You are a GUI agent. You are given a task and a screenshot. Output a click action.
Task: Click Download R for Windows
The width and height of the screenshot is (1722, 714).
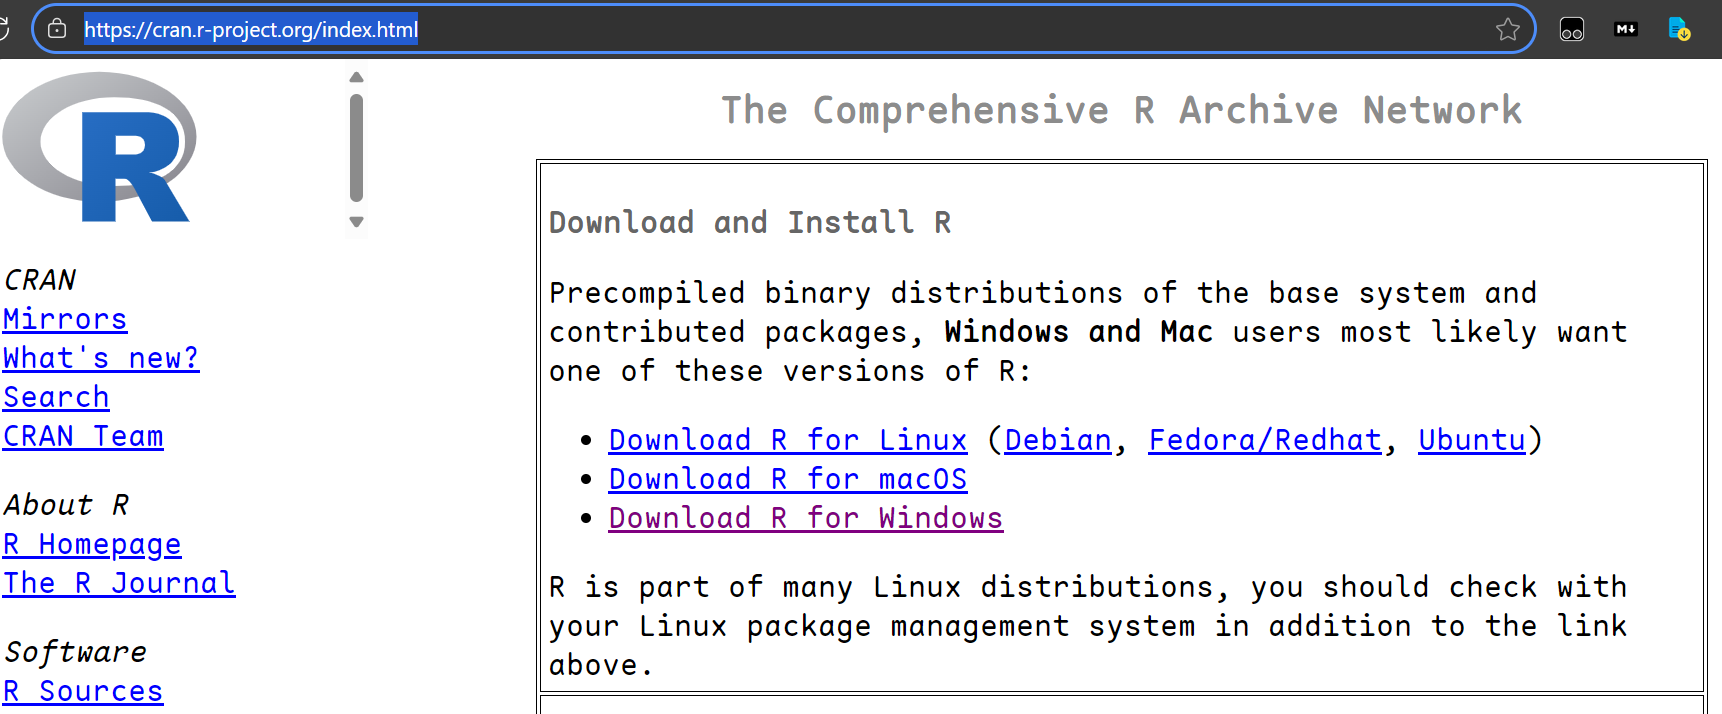click(806, 518)
